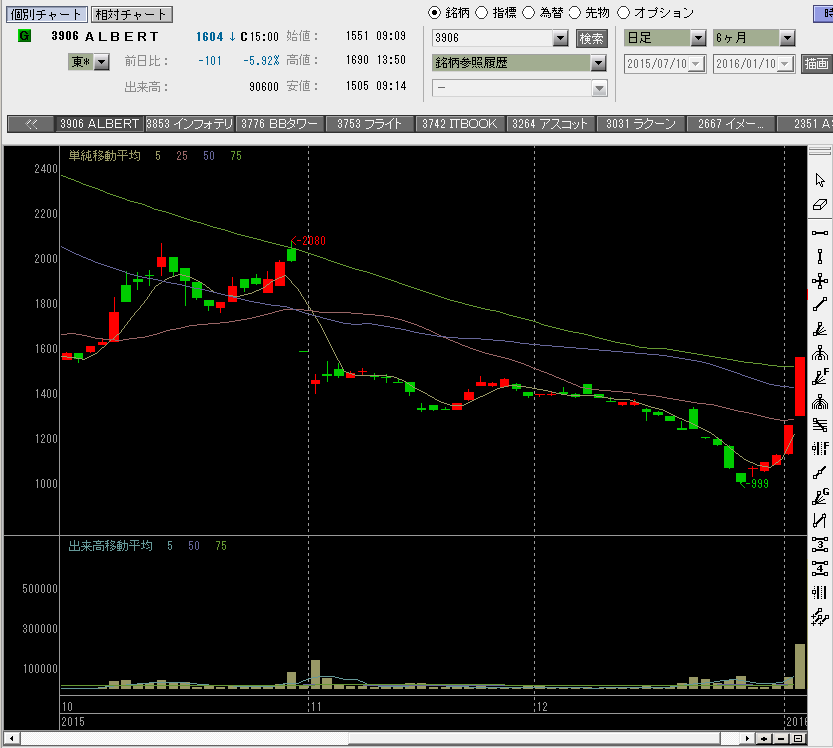The image size is (833, 748).
Task: Click the horizontal scrollbar thumb
Action: tap(534, 738)
